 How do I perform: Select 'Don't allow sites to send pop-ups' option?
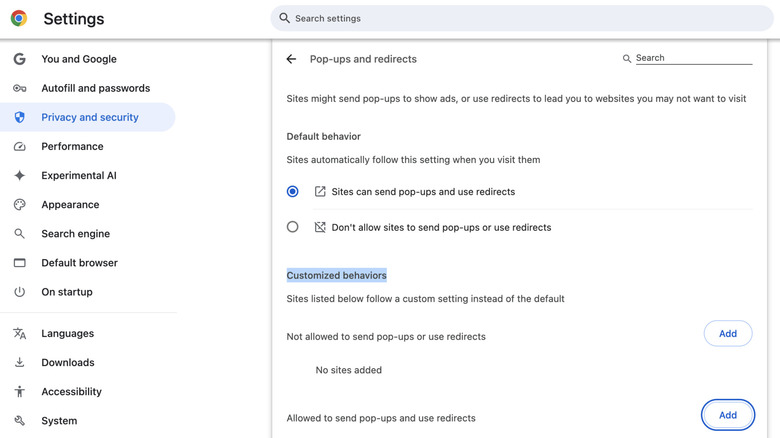coord(293,227)
